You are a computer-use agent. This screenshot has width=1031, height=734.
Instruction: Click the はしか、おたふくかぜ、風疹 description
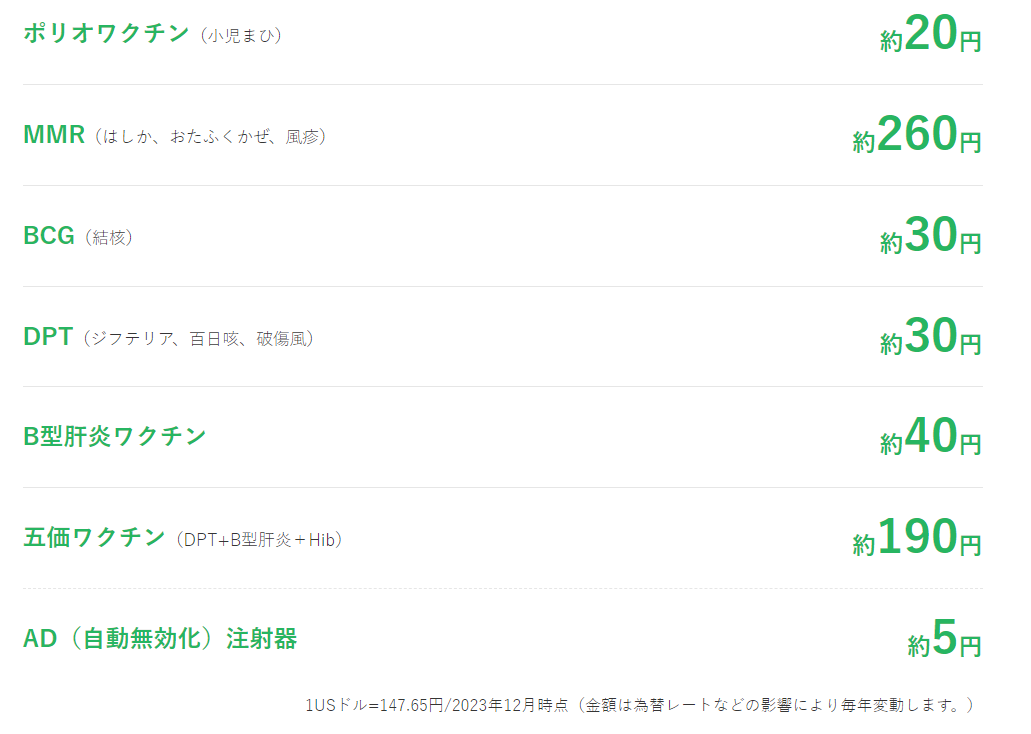coord(210,137)
